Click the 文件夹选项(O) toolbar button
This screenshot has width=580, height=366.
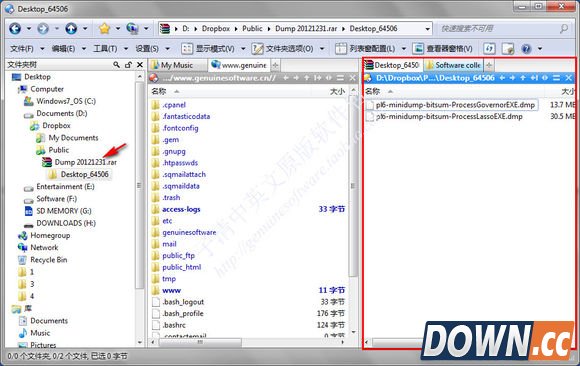283,48
